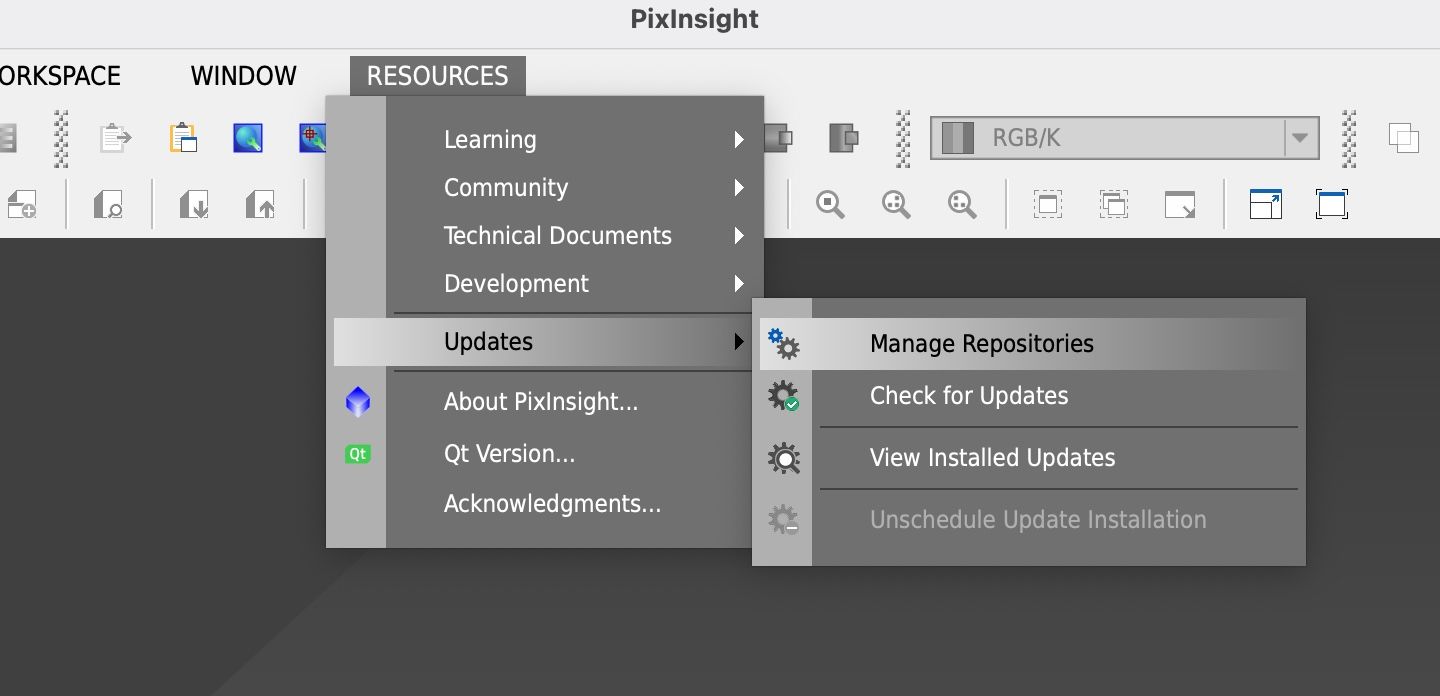Viewport: 1440px width, 696px height.
Task: Open the RESOURCES menu
Action: coord(437,76)
